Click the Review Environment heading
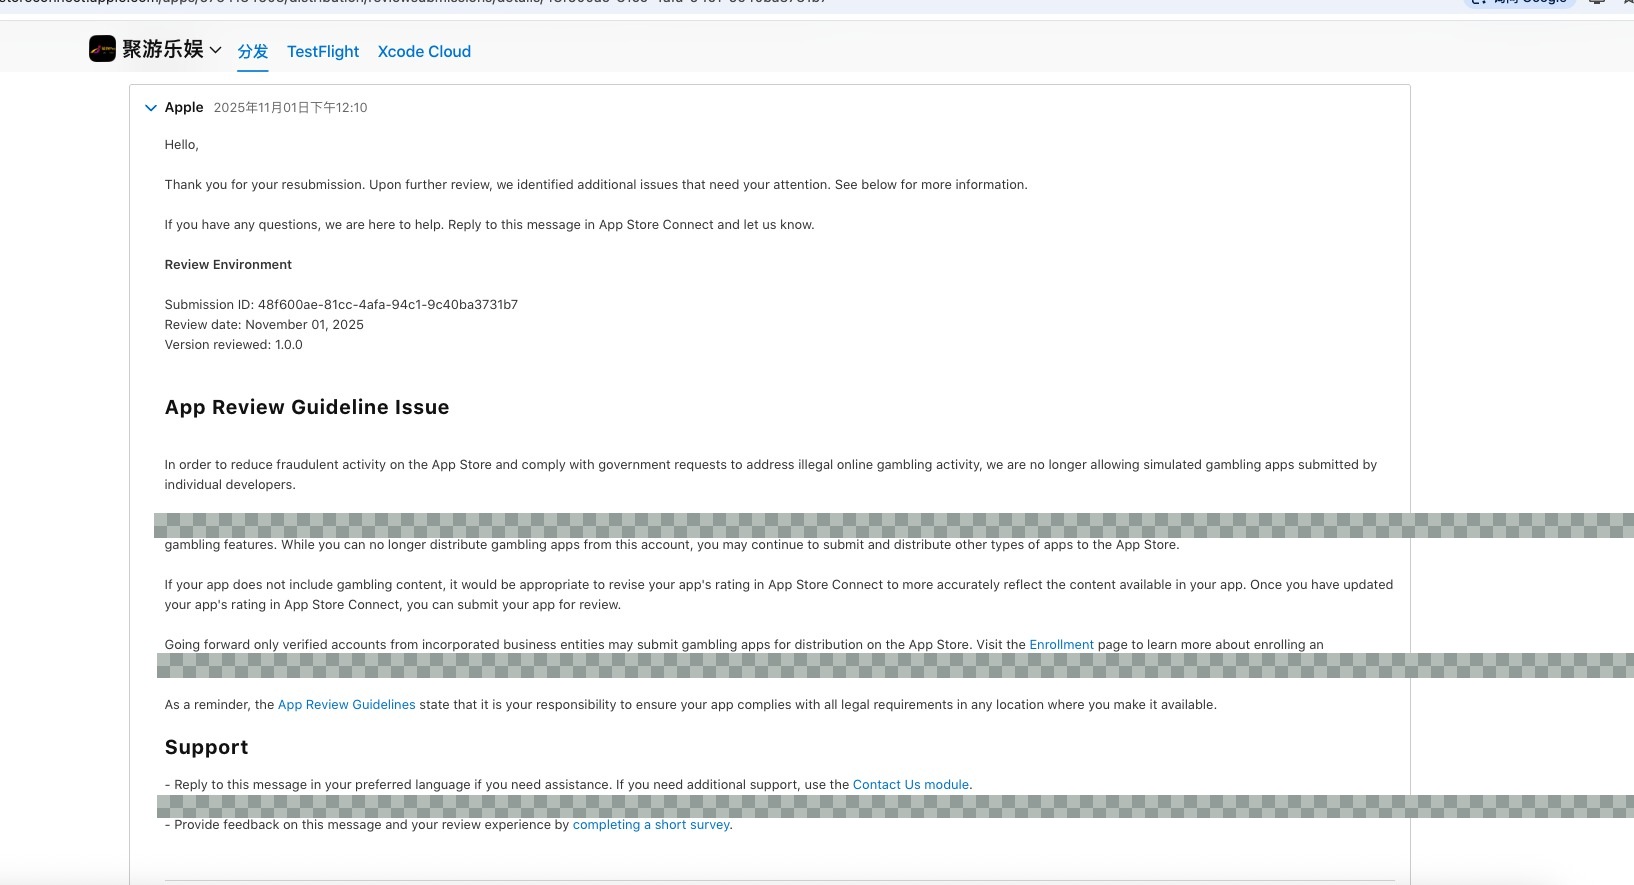The height and width of the screenshot is (885, 1634). pyautogui.click(x=228, y=265)
